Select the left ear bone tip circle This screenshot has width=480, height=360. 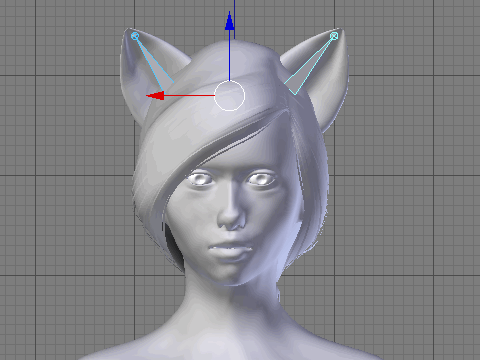pos(135,36)
